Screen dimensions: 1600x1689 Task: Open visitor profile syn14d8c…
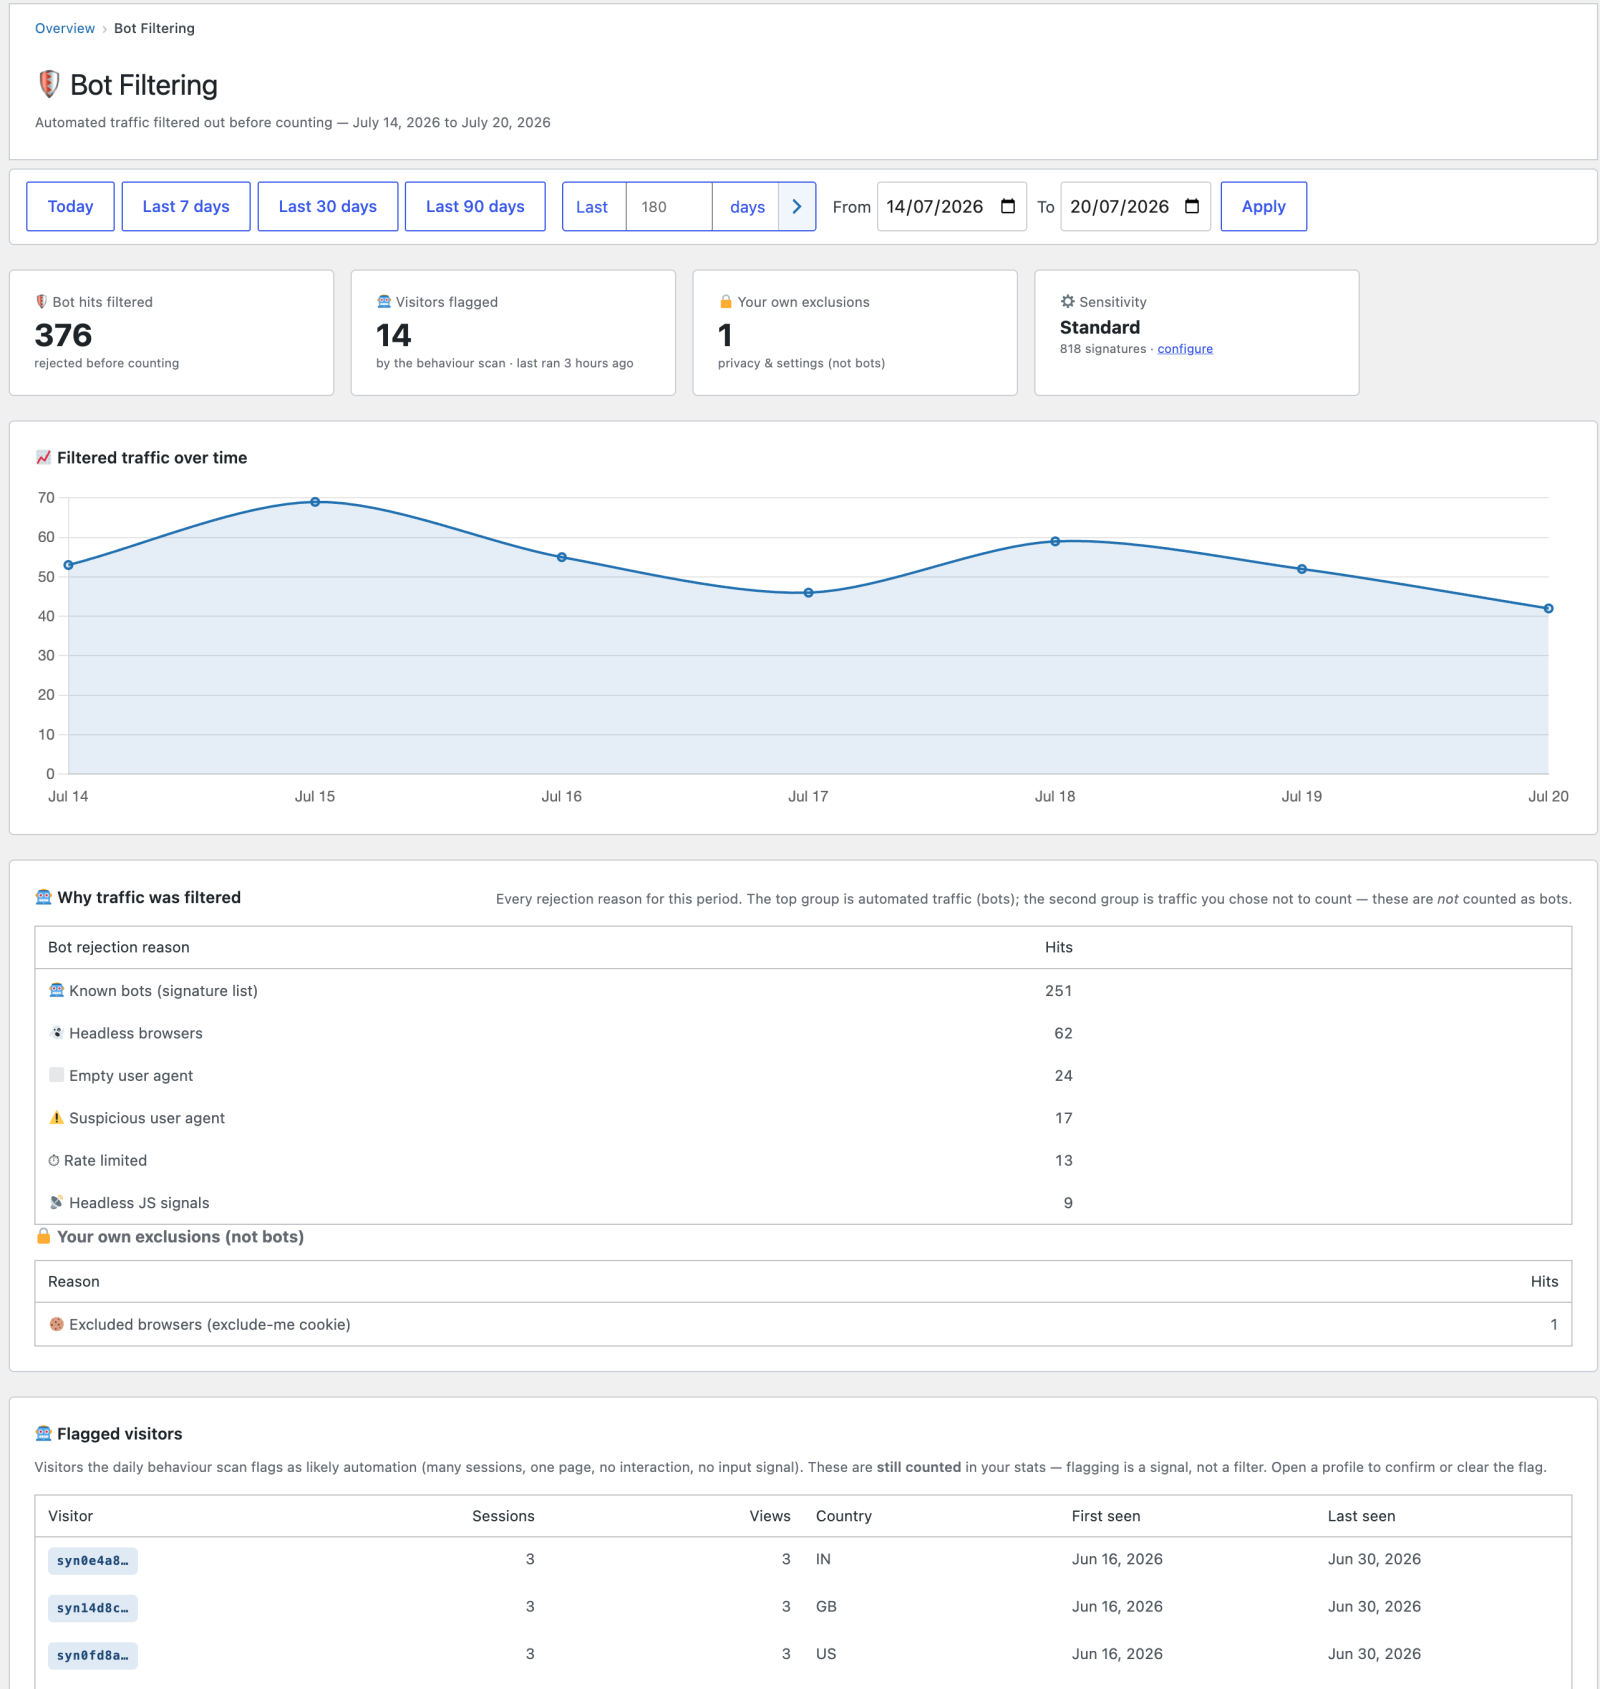(93, 1608)
